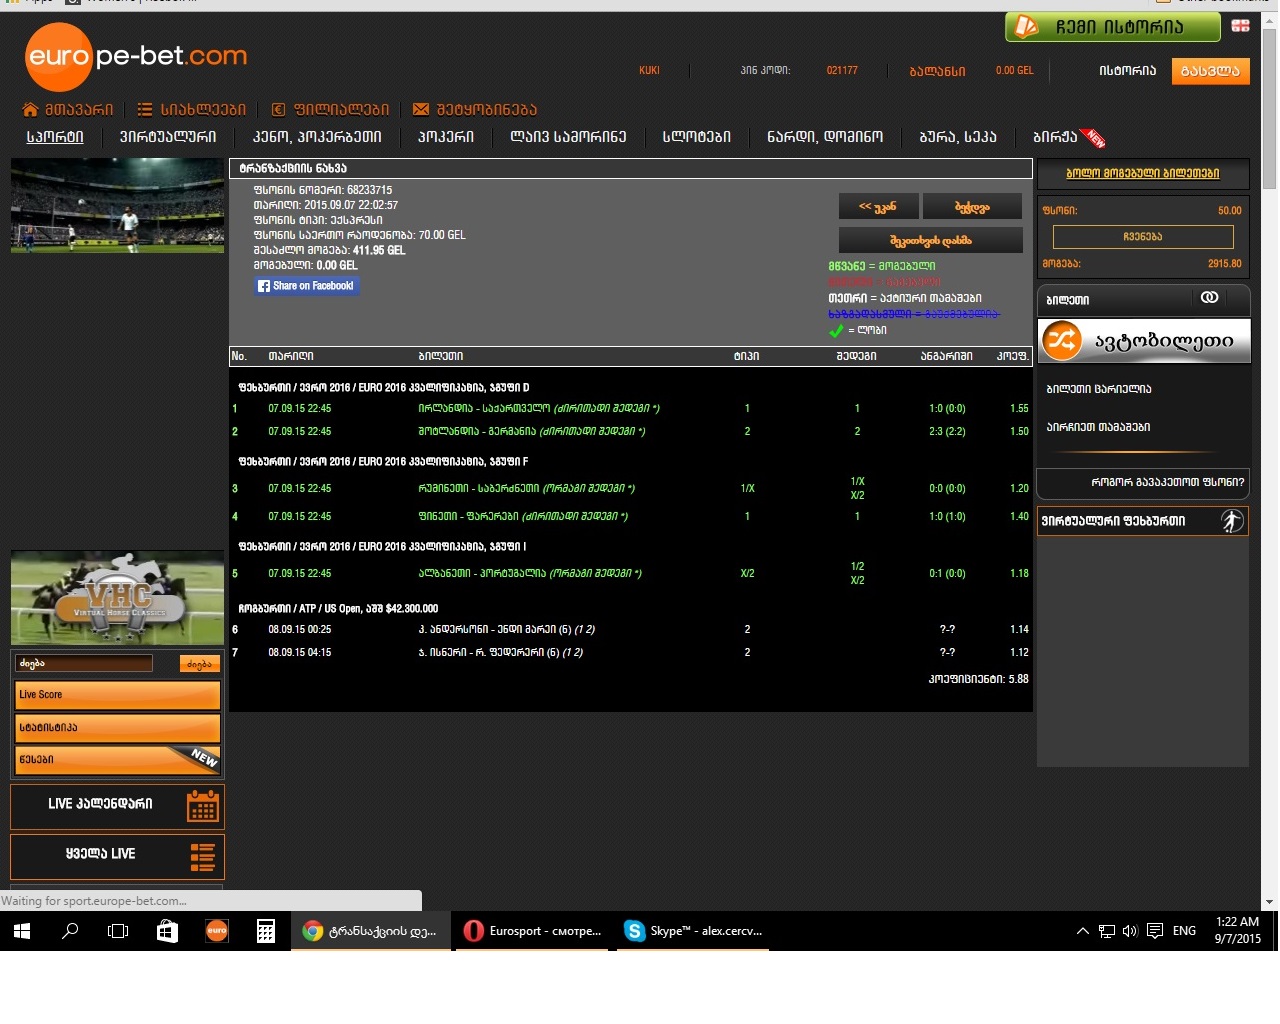
Task: Click the scrollbar down arrow
Action: pos(1269,902)
